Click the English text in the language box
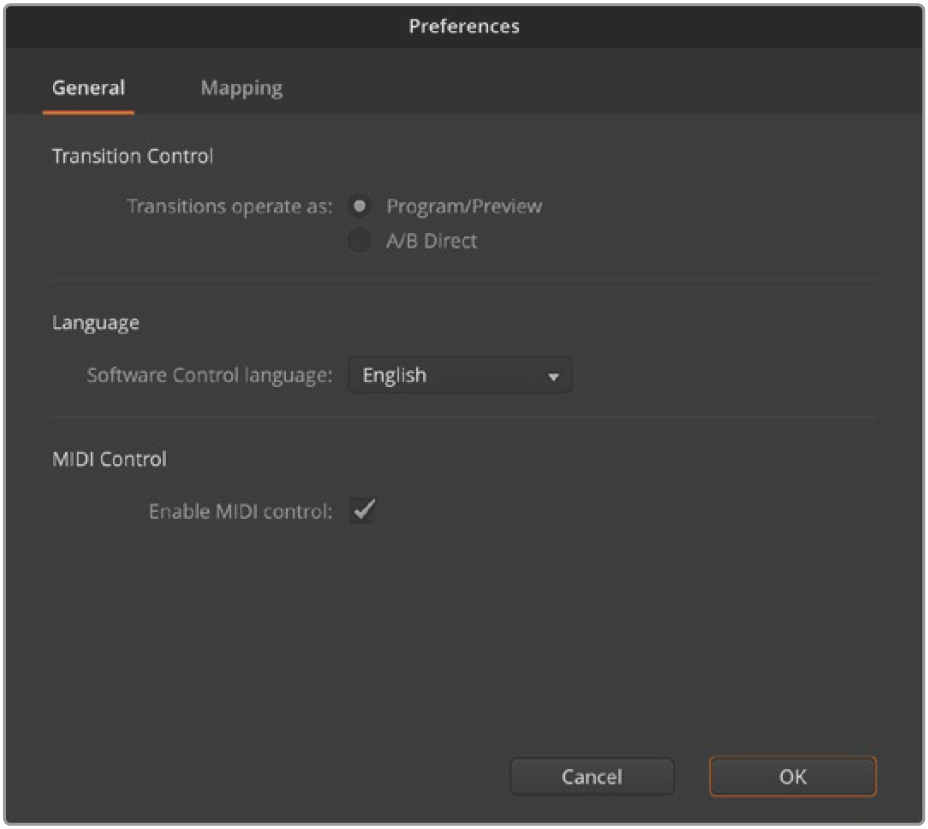 click(x=394, y=375)
